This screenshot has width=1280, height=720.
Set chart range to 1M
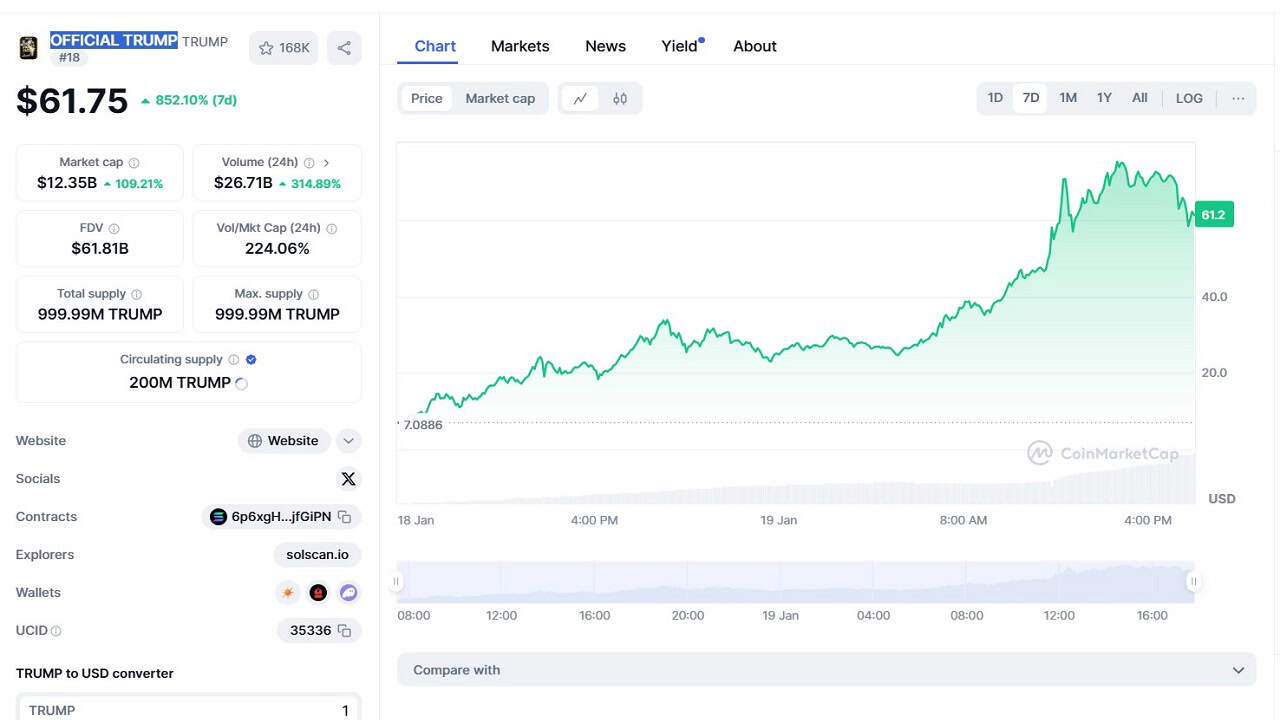1068,98
